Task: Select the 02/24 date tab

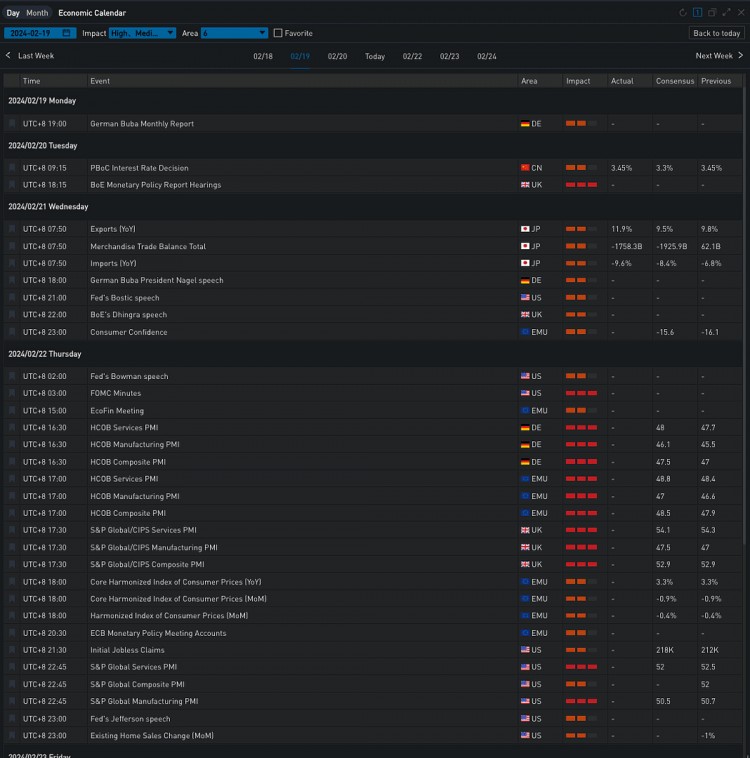Action: (487, 56)
